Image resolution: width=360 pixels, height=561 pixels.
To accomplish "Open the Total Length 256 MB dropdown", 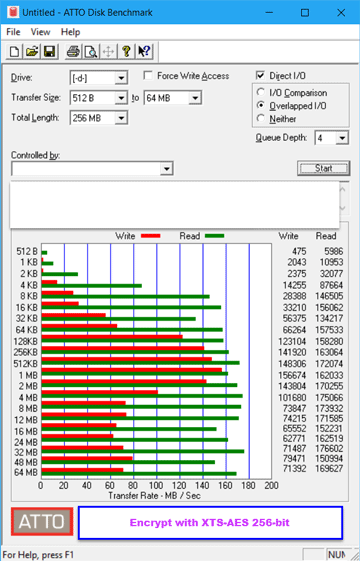I will [x=121, y=118].
